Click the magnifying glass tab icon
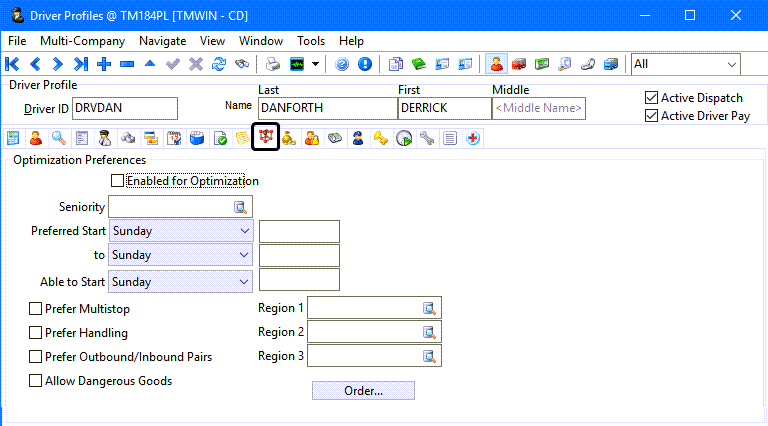This screenshot has height=426, width=768. click(x=59, y=138)
